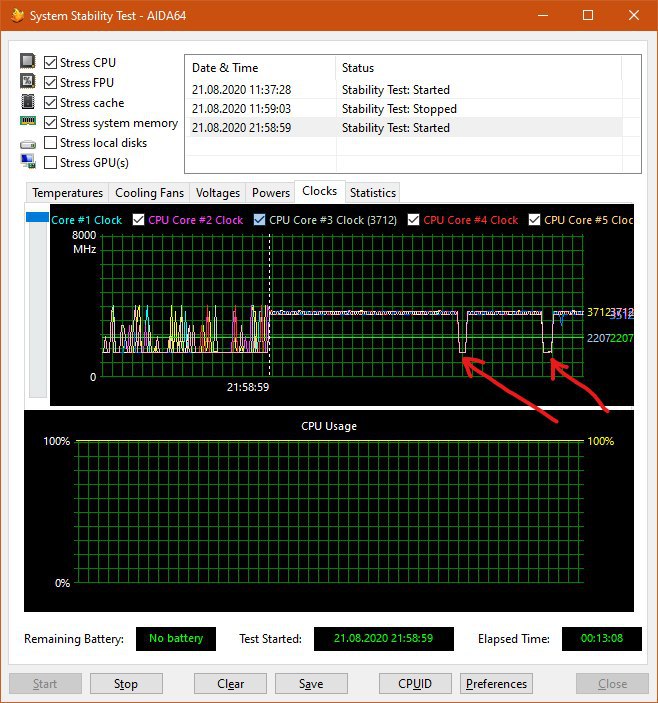
Task: Click the Date & Time column header
Action: coord(261,68)
